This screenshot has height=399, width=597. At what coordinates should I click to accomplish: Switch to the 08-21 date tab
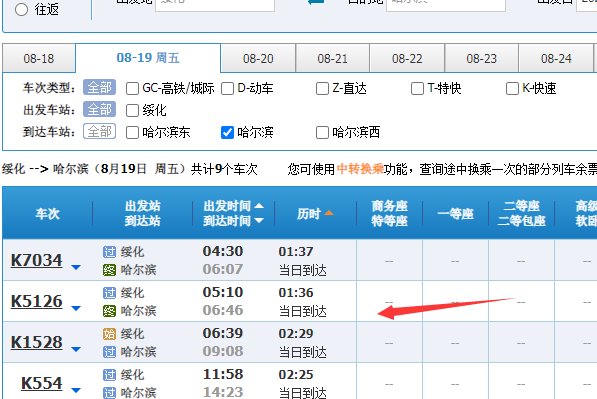(332, 59)
